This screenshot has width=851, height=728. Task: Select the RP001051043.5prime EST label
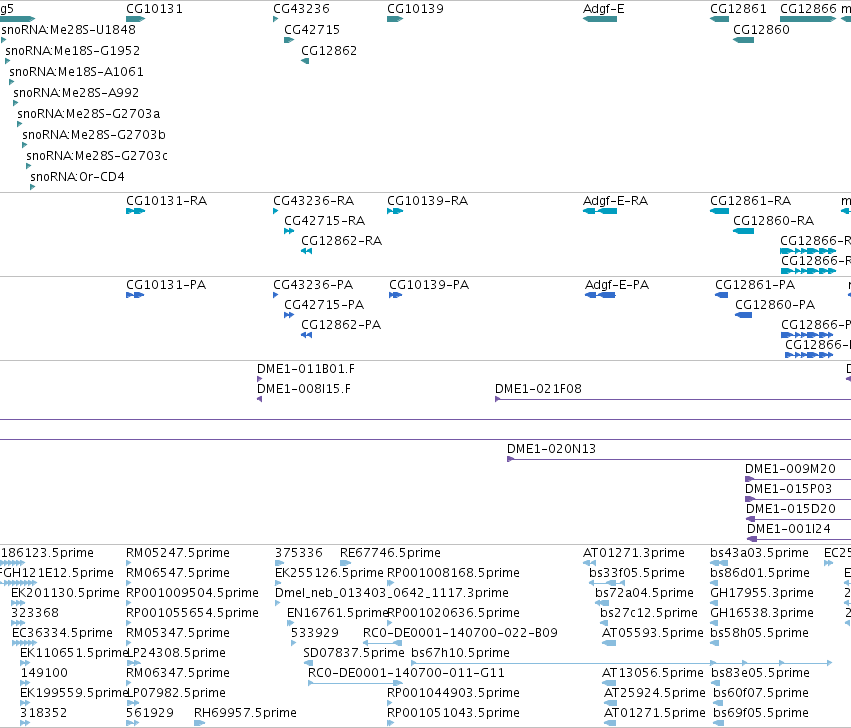(x=453, y=713)
